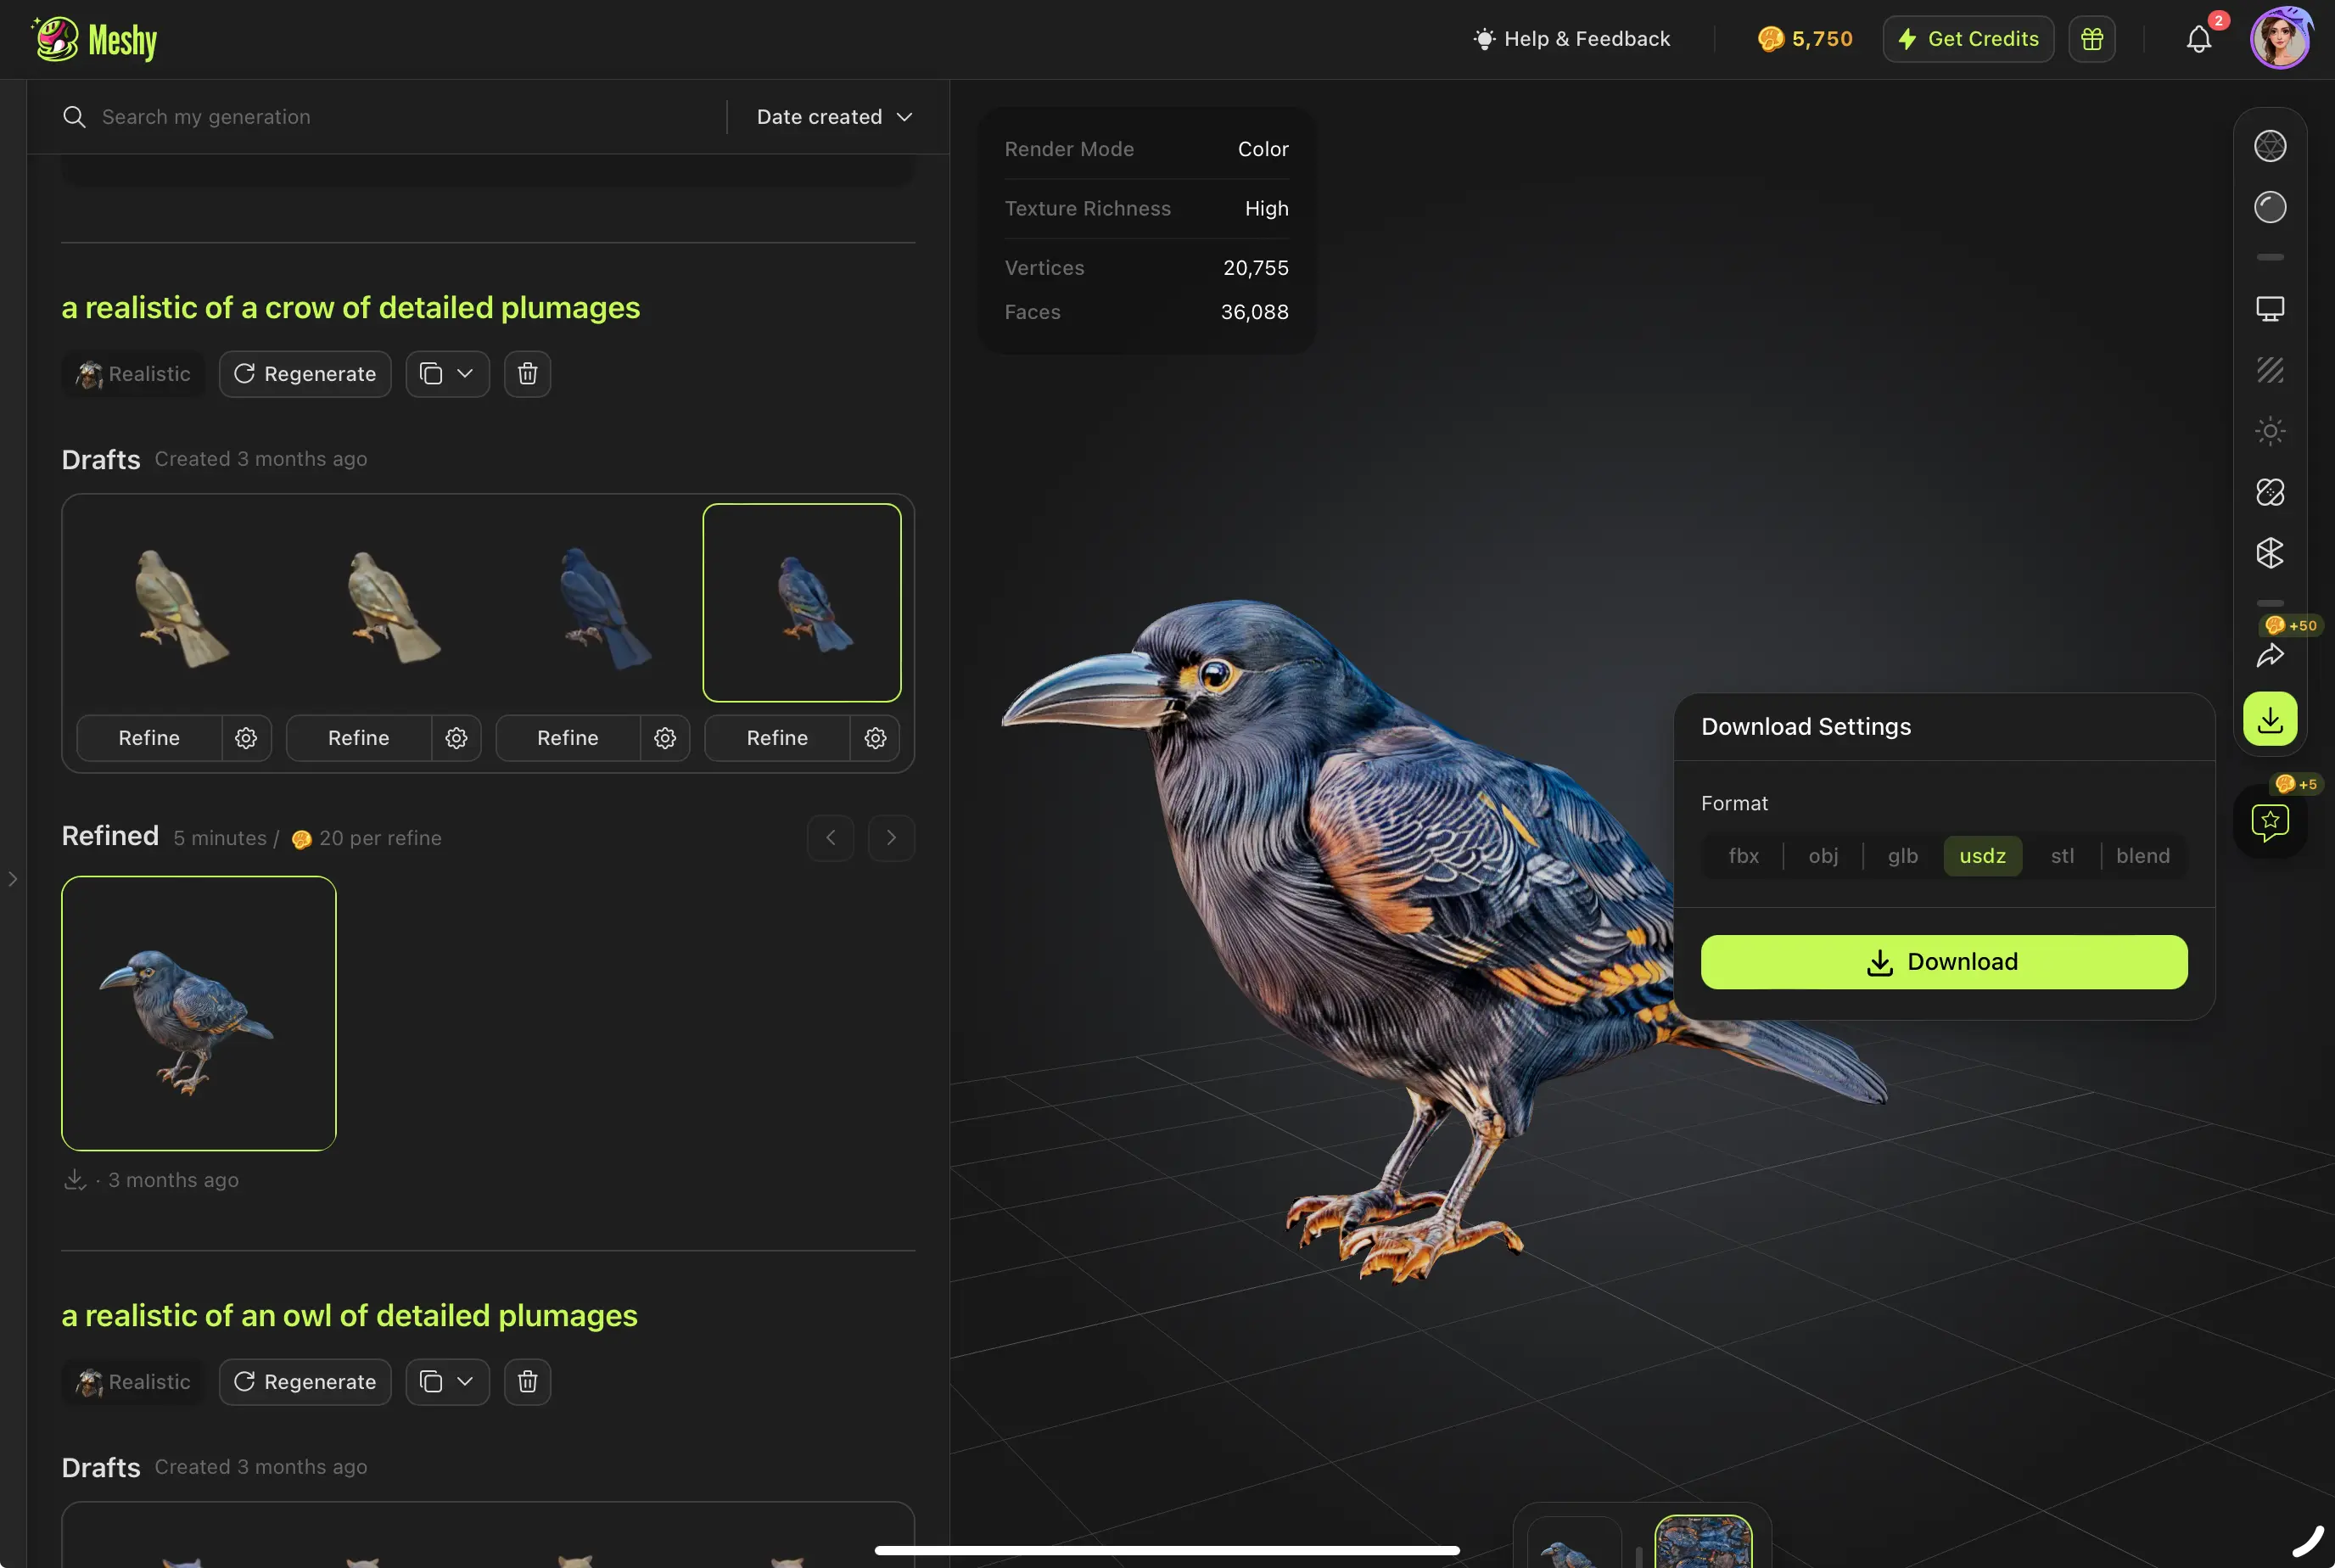2335x1568 pixels.
Task: Click the lighting sun icon in right toolbar
Action: [x=2269, y=431]
